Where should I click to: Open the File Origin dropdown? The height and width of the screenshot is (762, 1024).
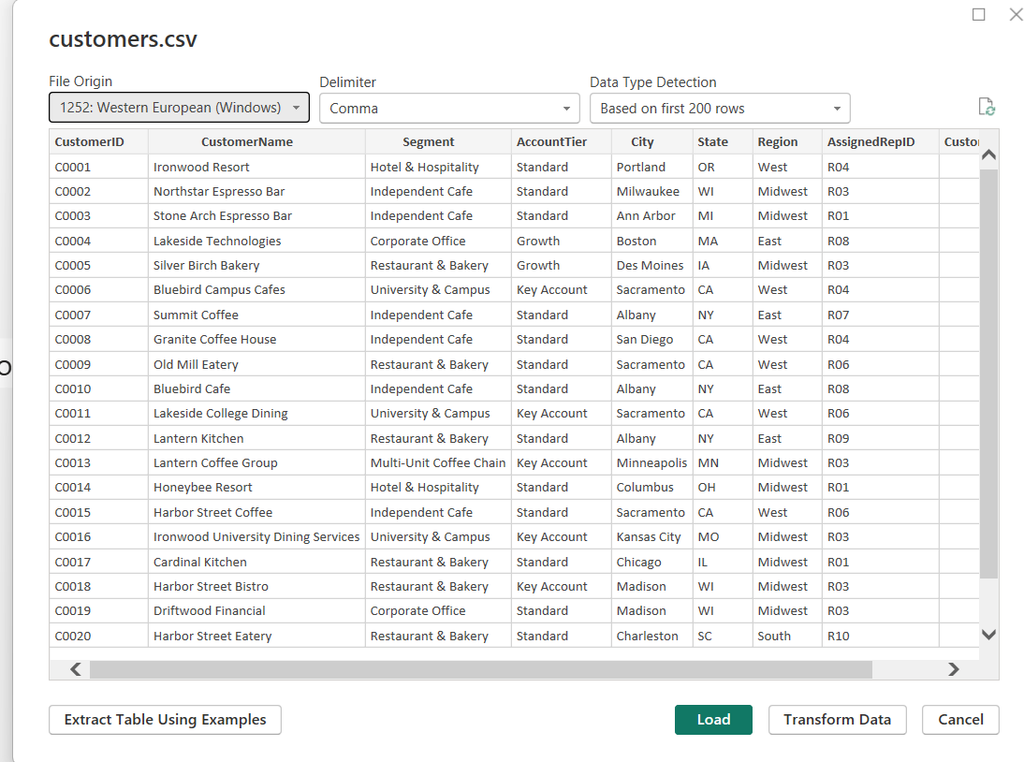tap(179, 108)
